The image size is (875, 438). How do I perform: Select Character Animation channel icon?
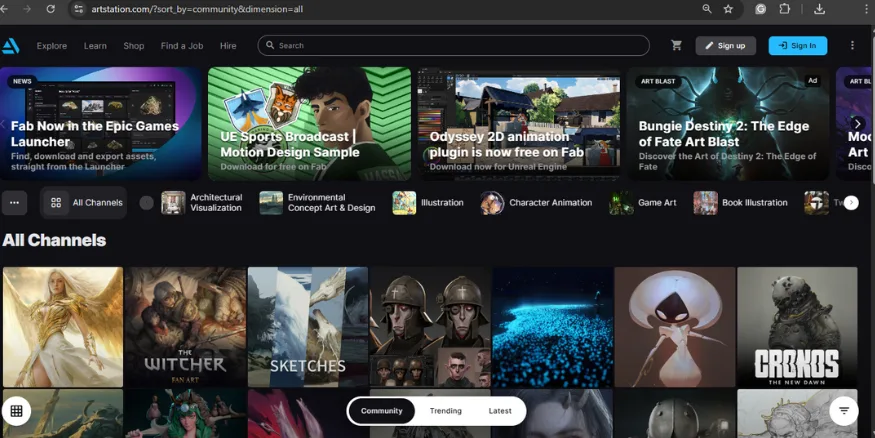(492, 203)
